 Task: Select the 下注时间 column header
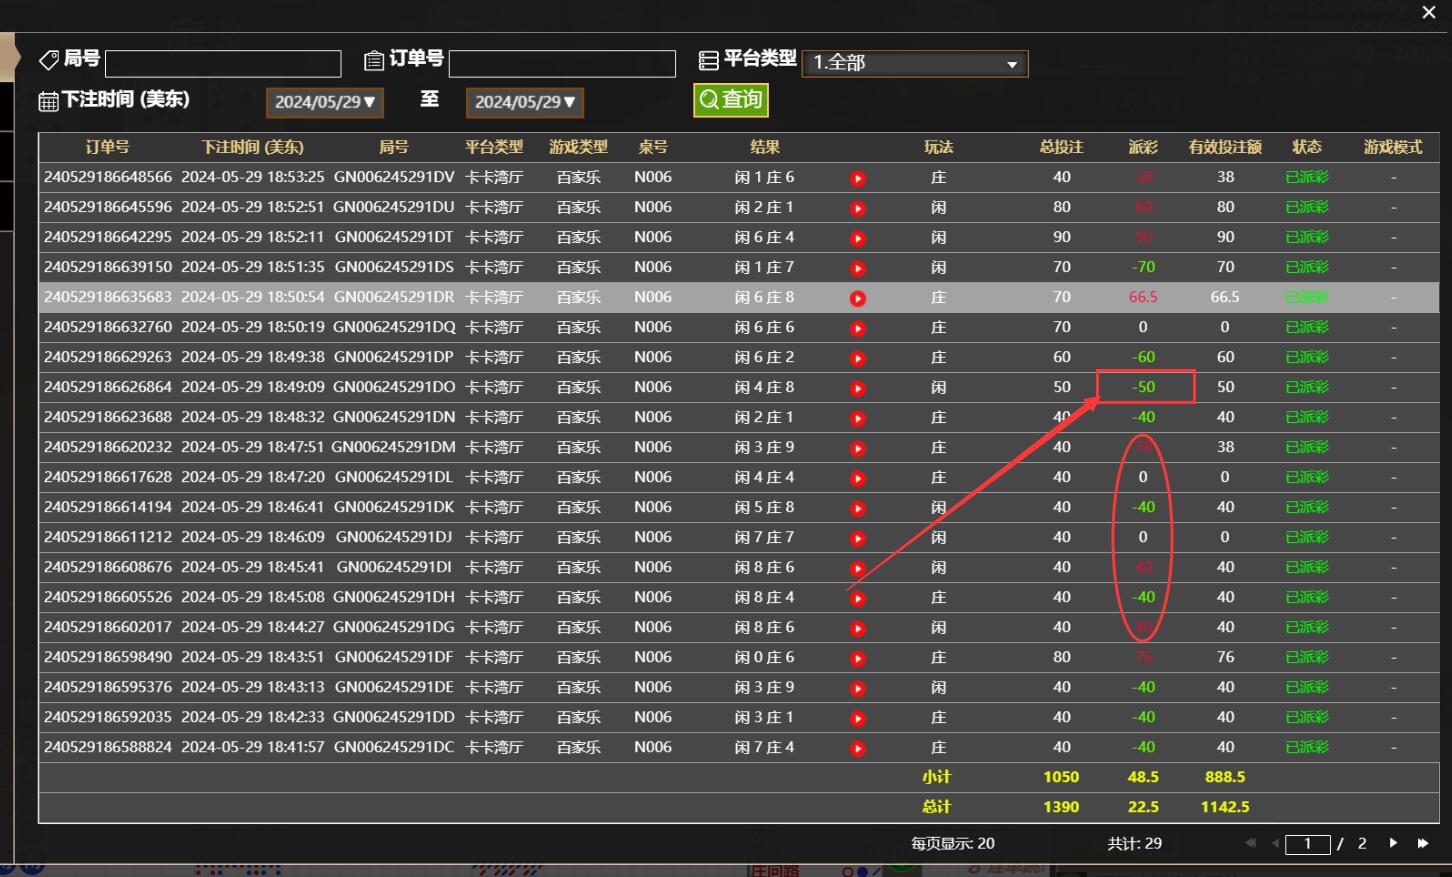[x=252, y=147]
